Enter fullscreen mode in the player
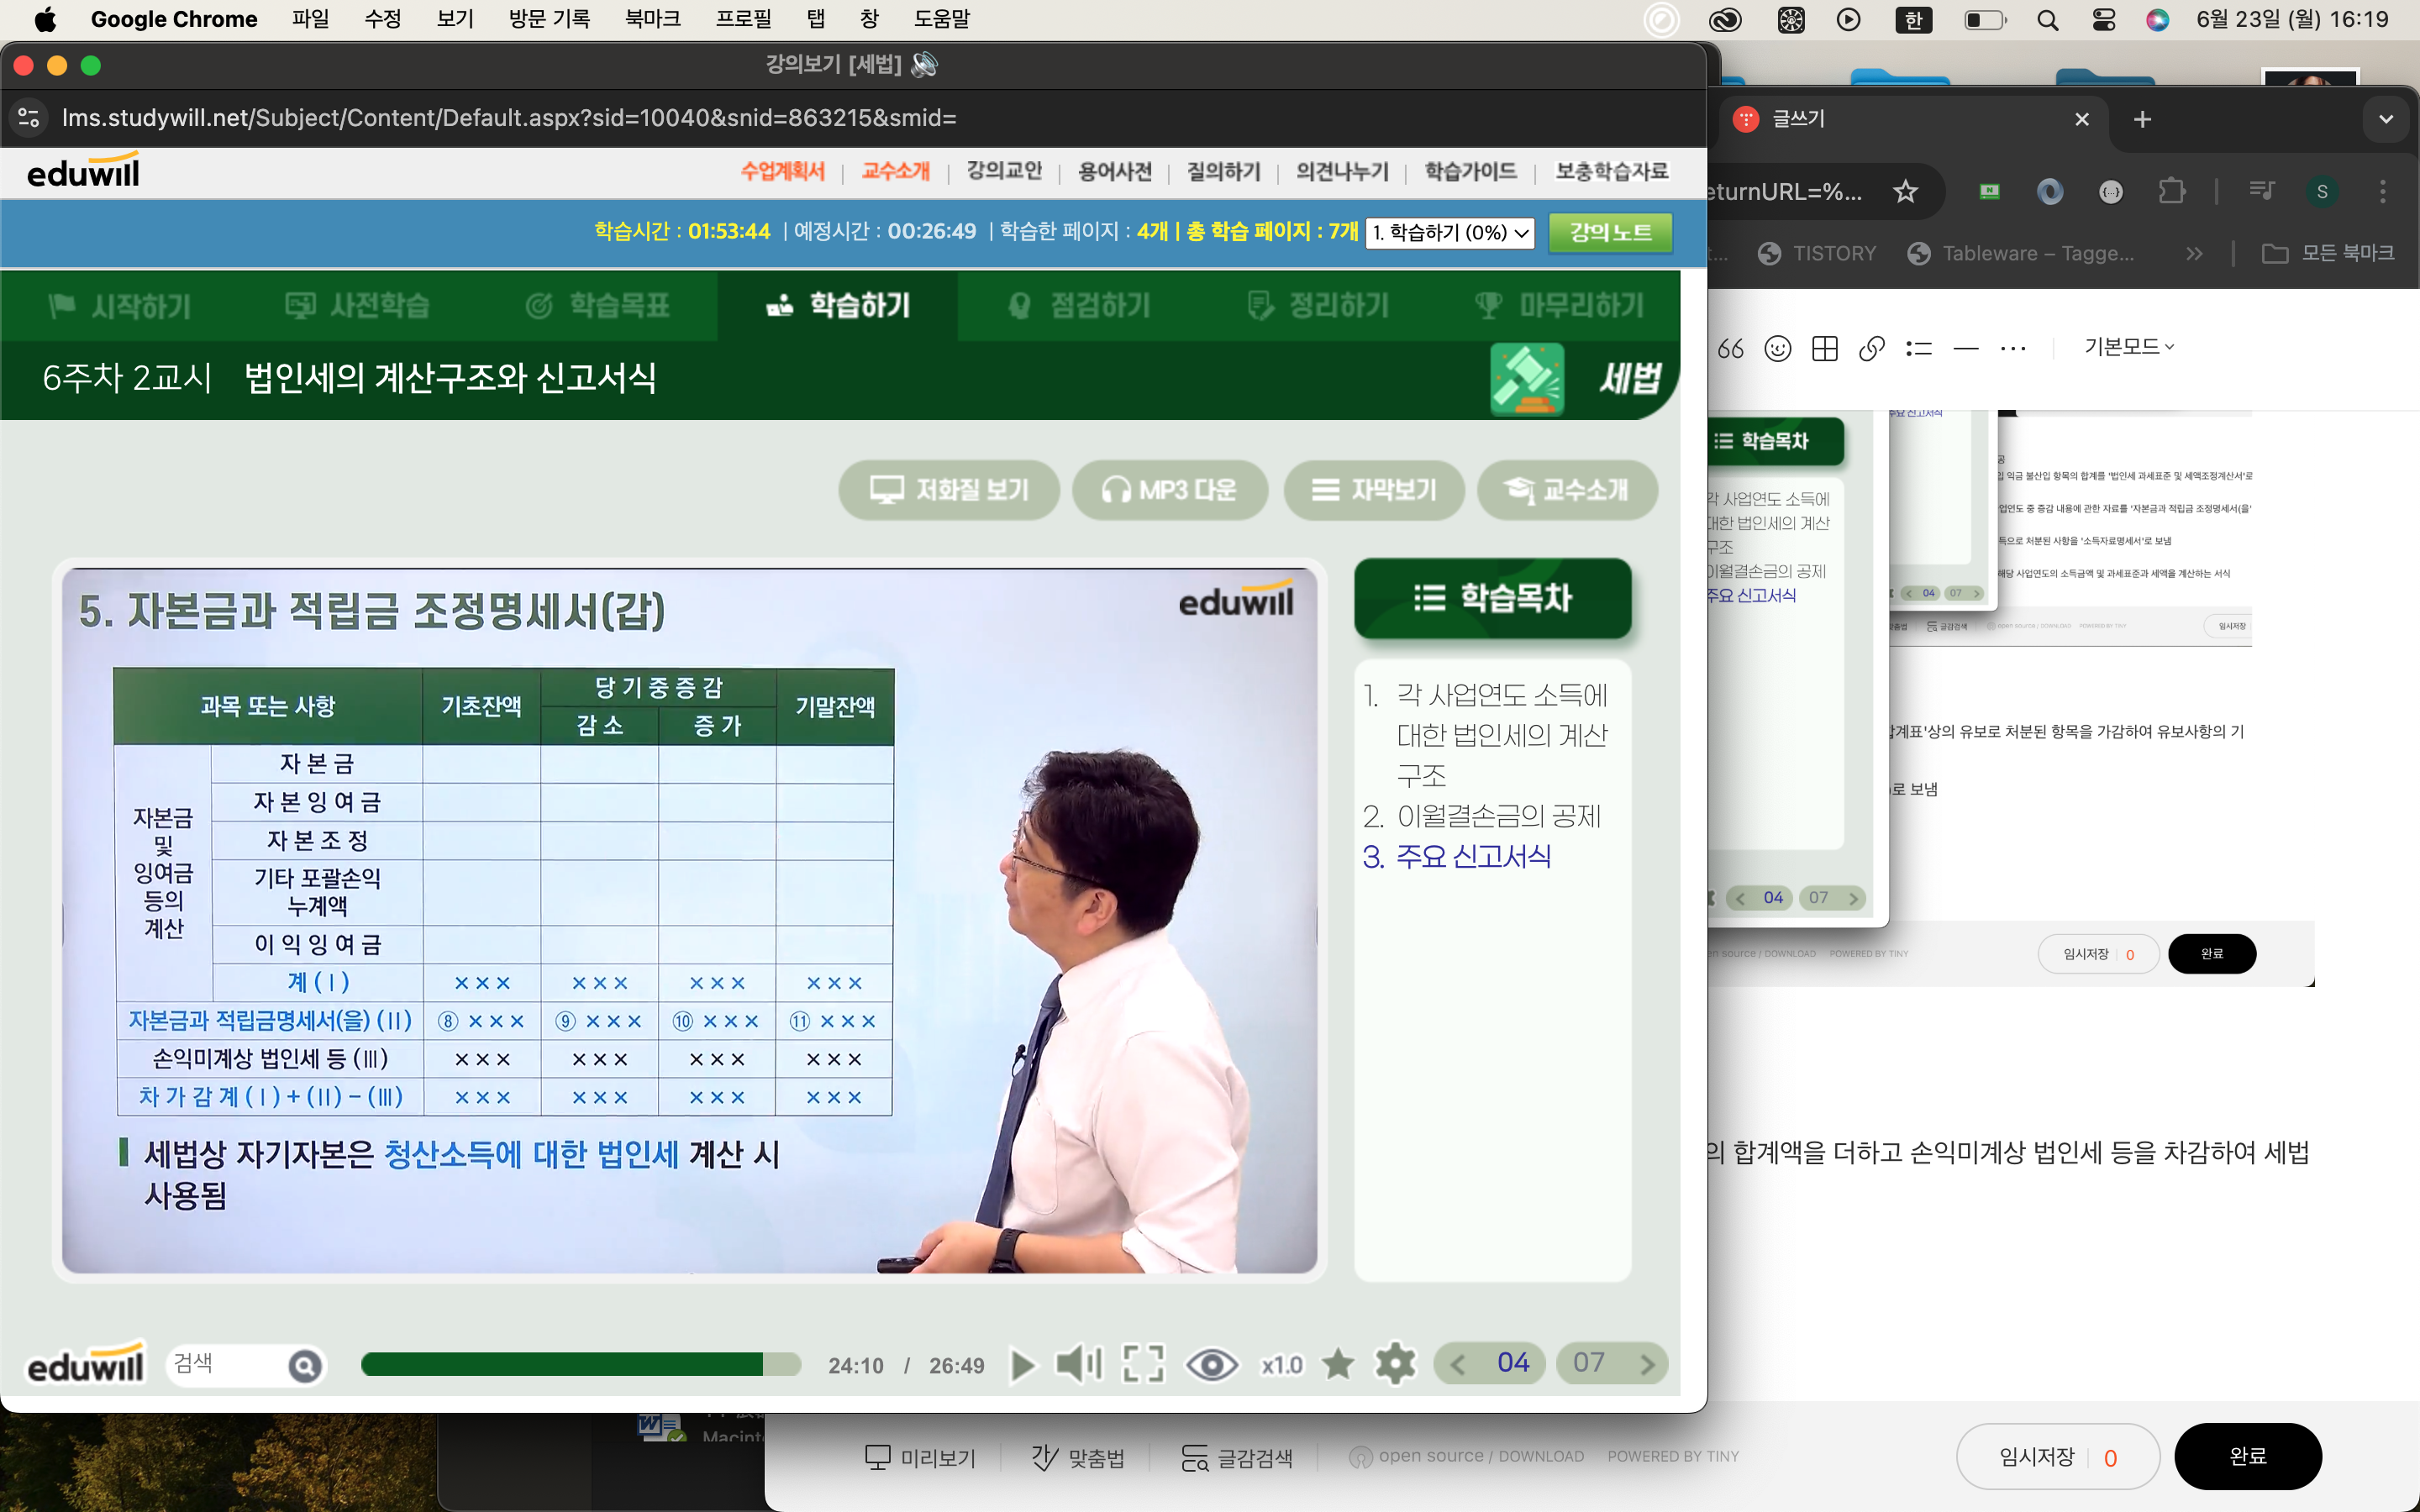The width and height of the screenshot is (2420, 1512). 1143,1364
